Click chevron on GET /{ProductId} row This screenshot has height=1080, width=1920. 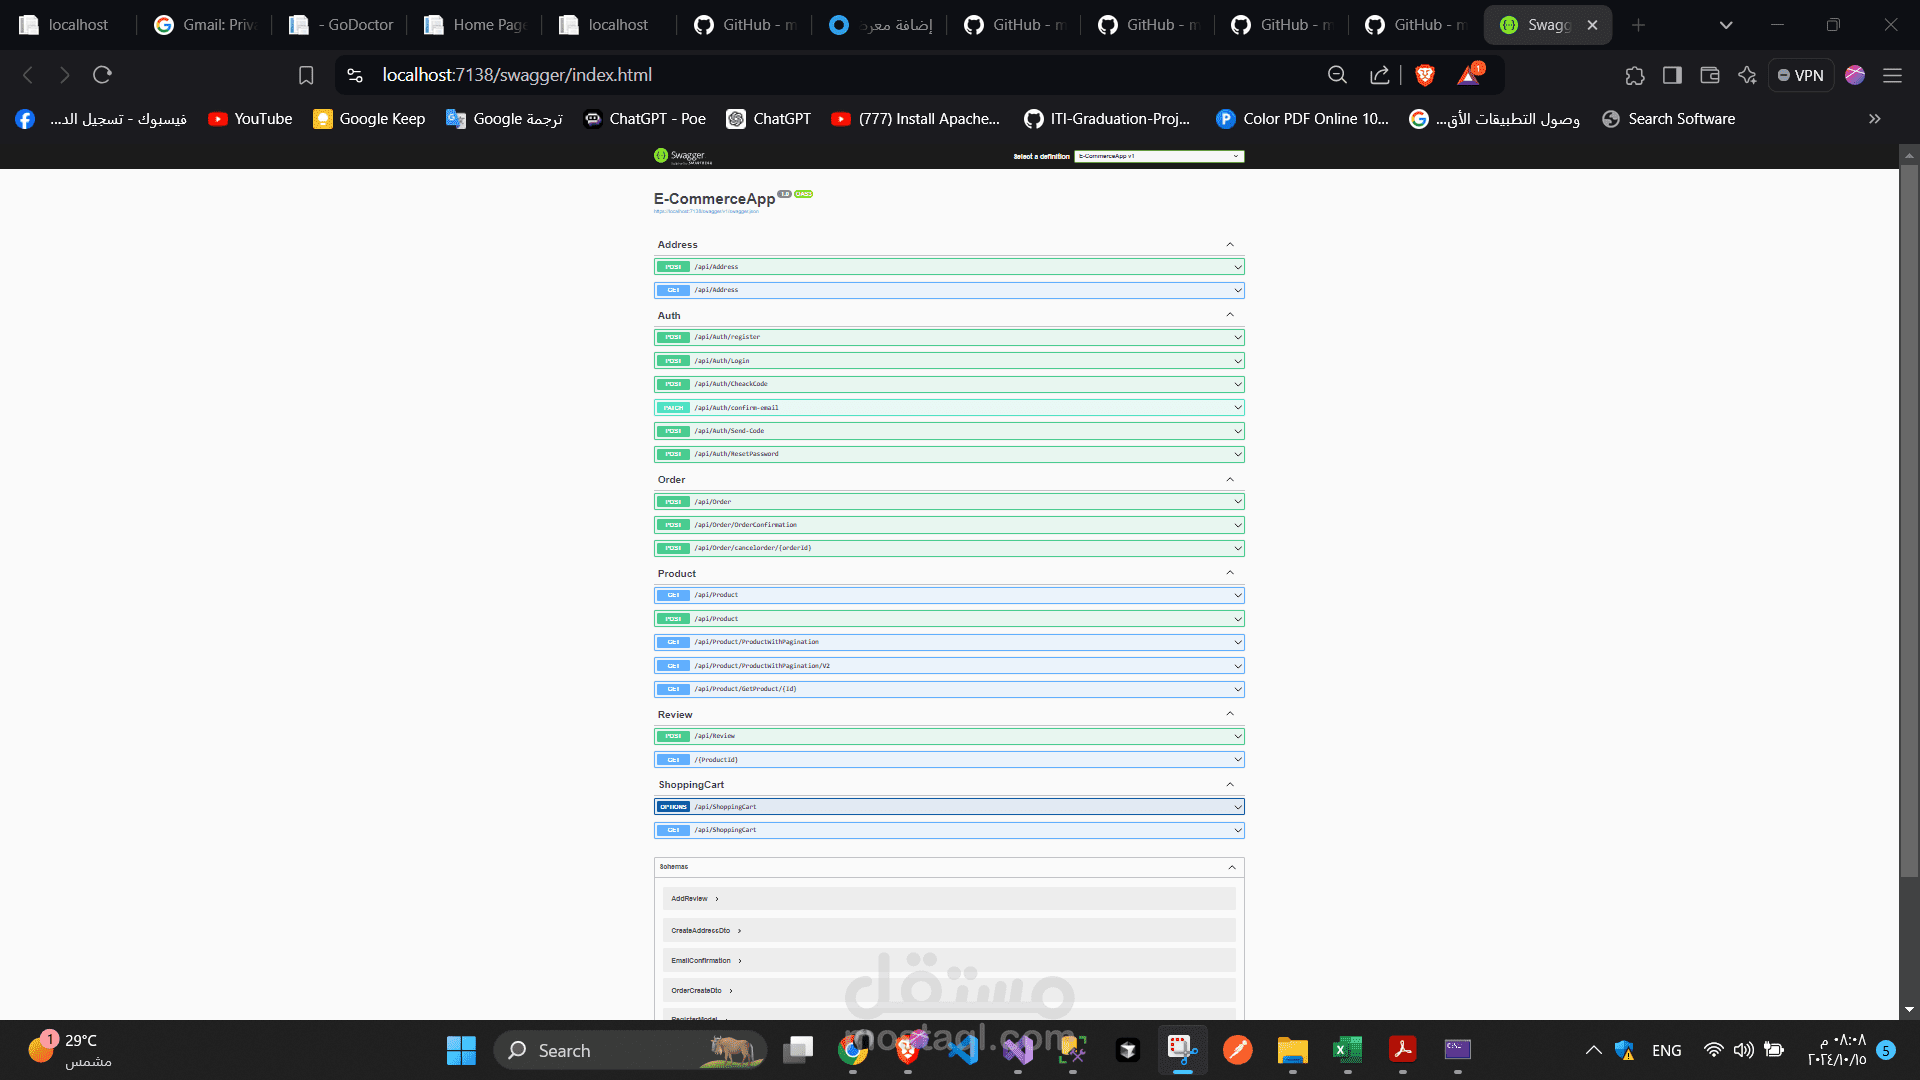coord(1238,760)
